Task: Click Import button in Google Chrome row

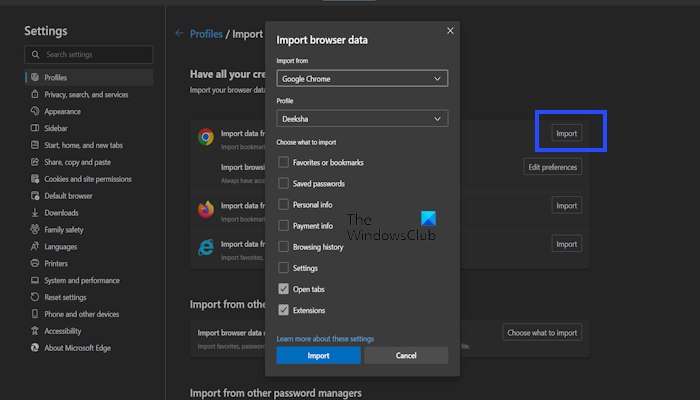Action: 567,133
